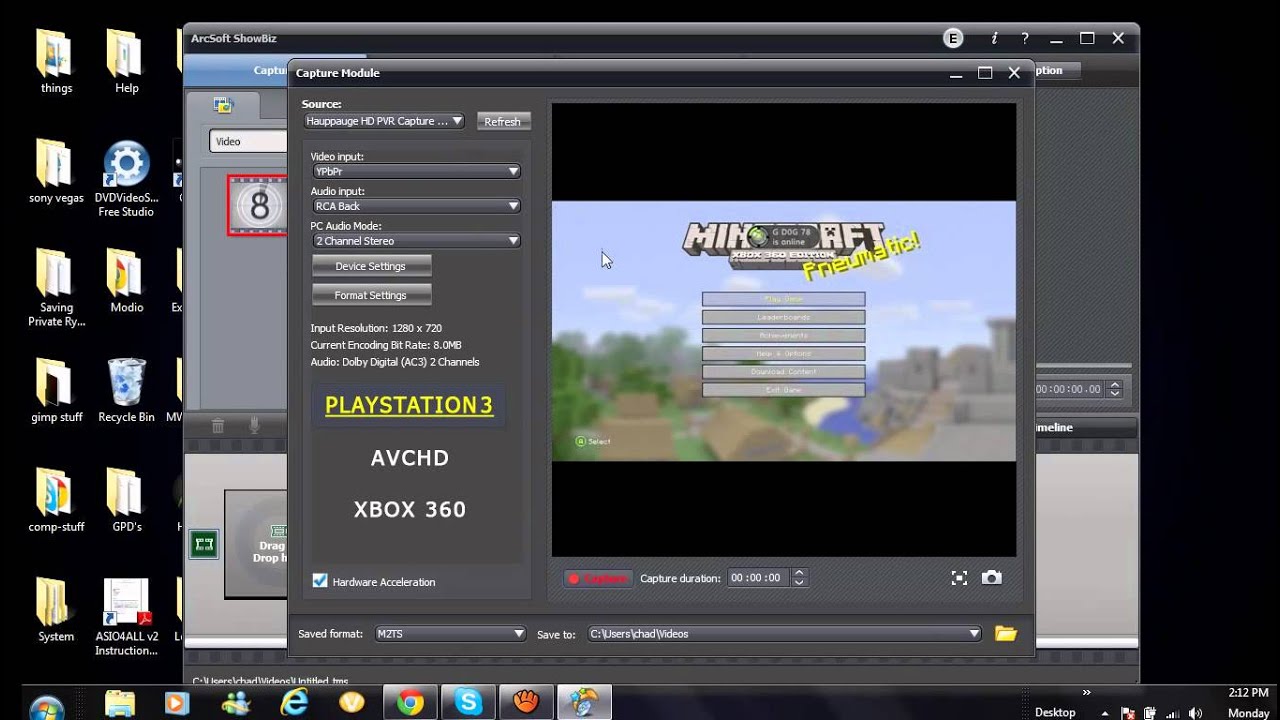Switch to Chrome in taskbar
The width and height of the screenshot is (1280, 720).
[x=410, y=704]
